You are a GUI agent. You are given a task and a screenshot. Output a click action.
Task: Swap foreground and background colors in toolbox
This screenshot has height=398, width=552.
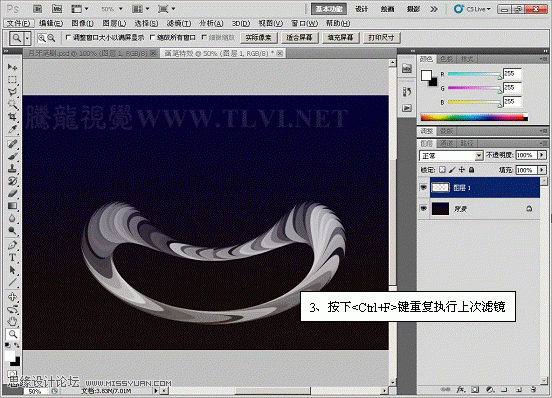click(17, 346)
